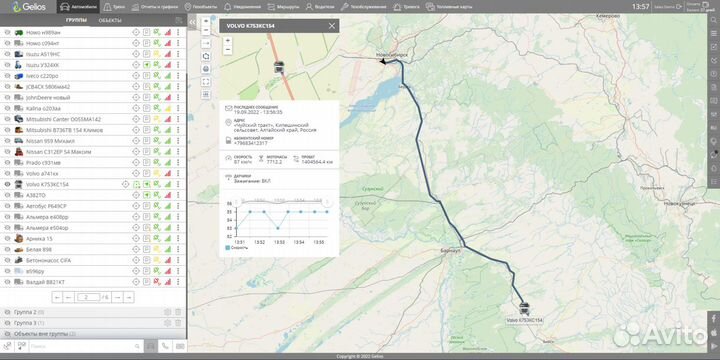Click the phone icon in bottom toolbar
This screenshot has width=720, height=360.
[165, 346]
